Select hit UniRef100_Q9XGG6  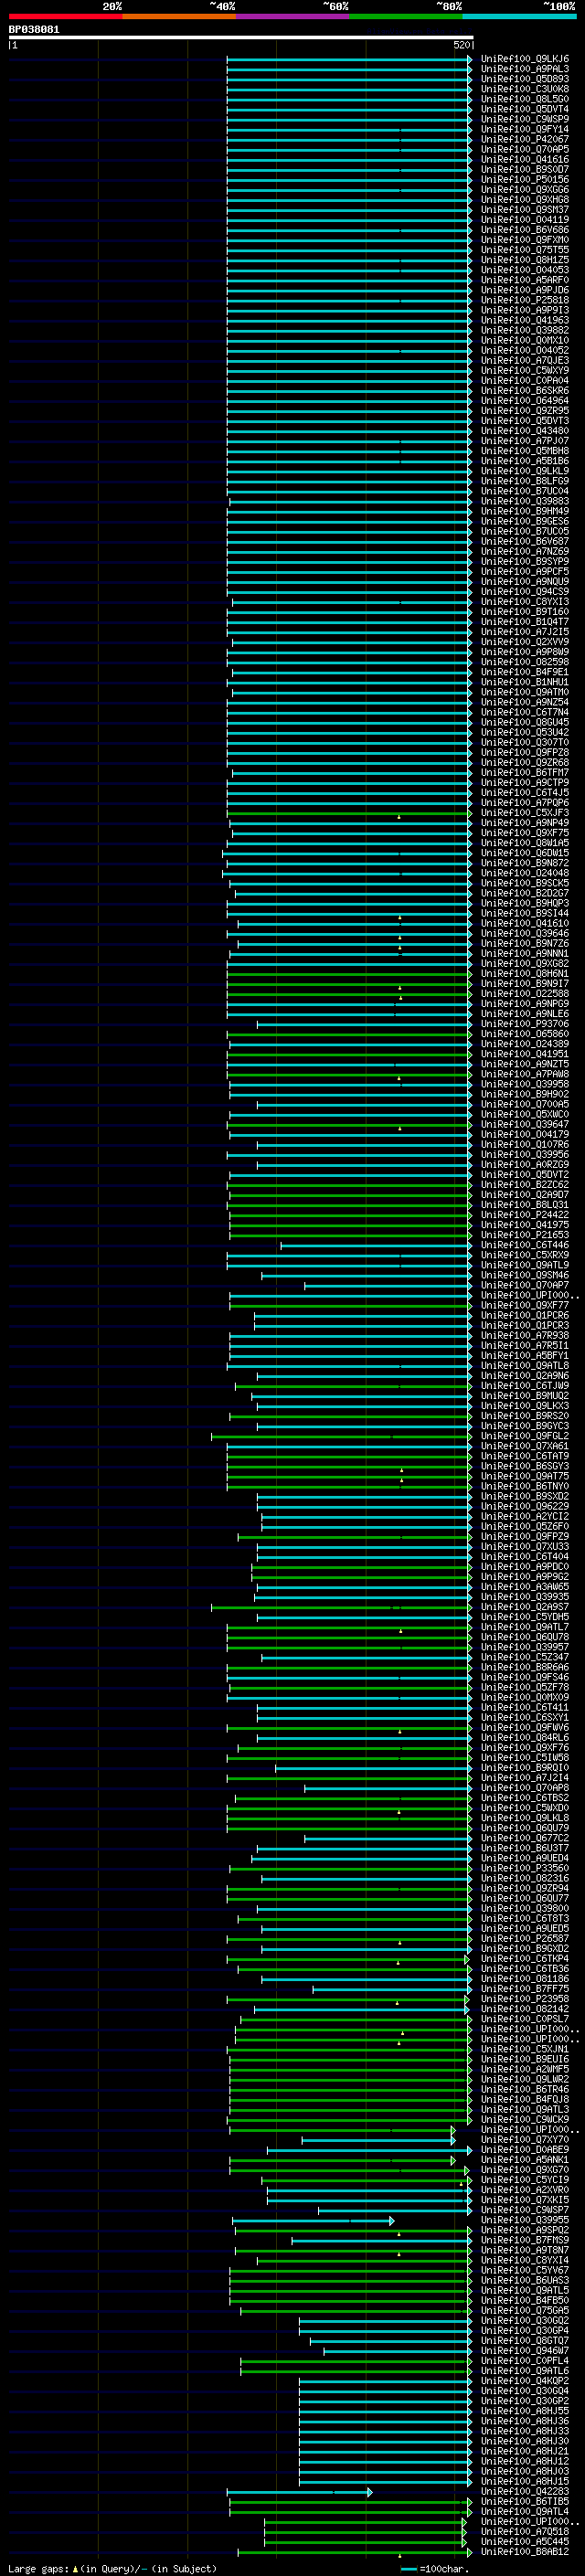pyautogui.click(x=525, y=189)
